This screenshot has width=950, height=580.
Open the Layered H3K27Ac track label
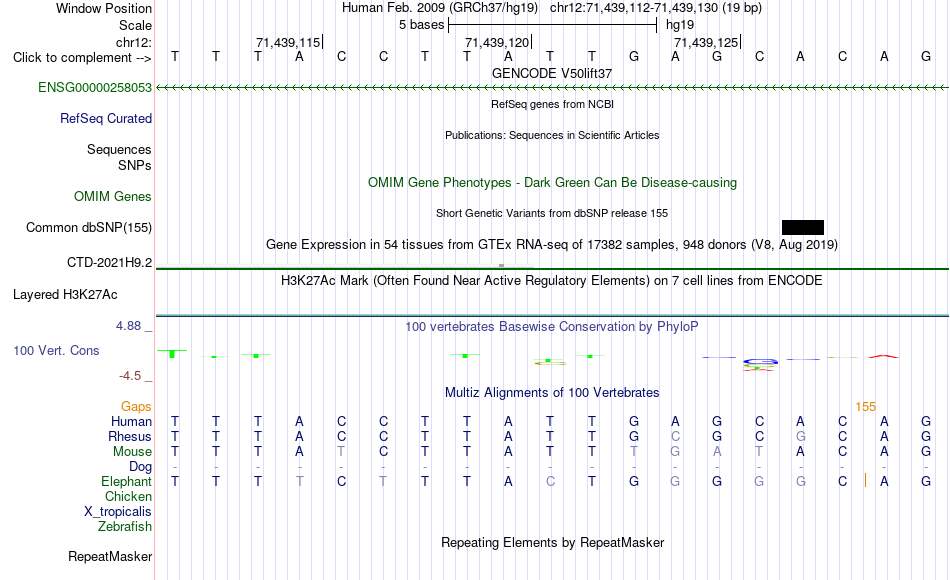point(65,295)
